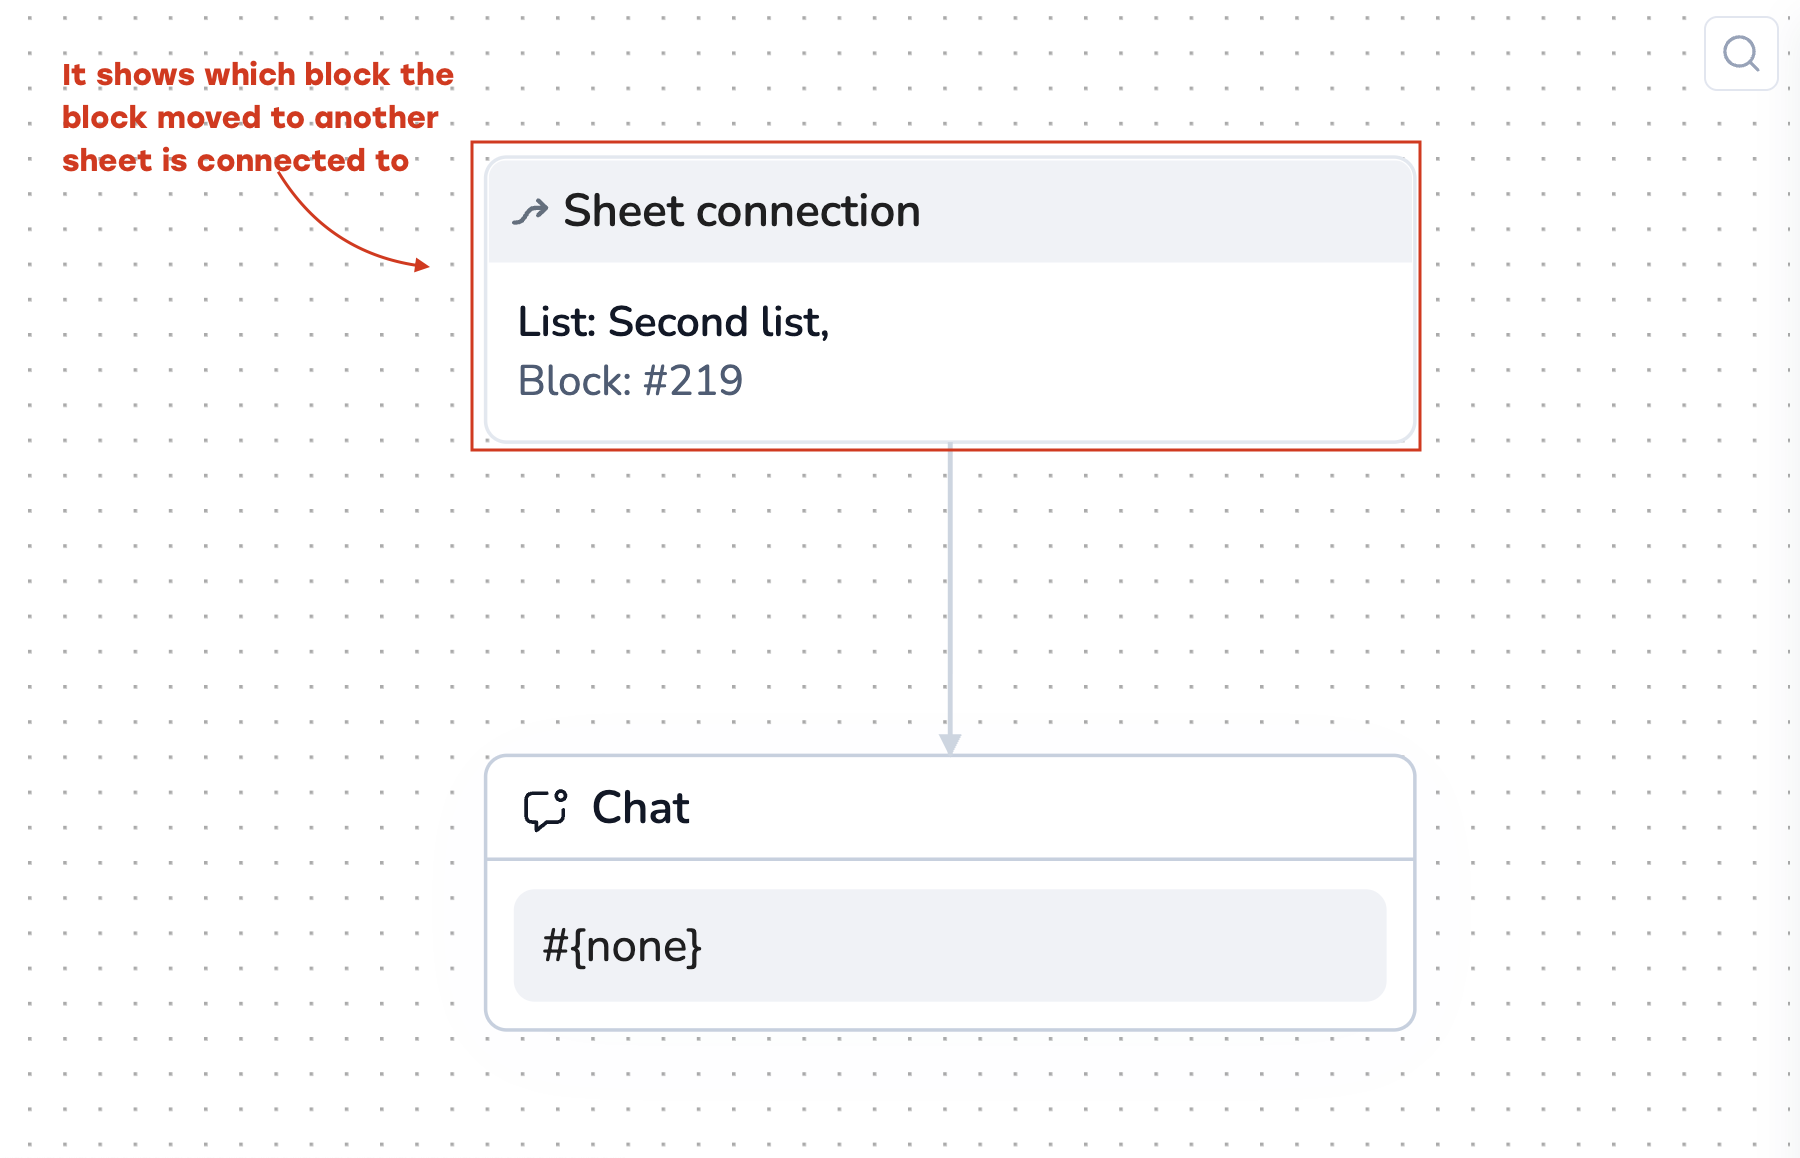Open the 'Block: #219' link
Viewport: 1800px width, 1158px height.
tap(630, 381)
